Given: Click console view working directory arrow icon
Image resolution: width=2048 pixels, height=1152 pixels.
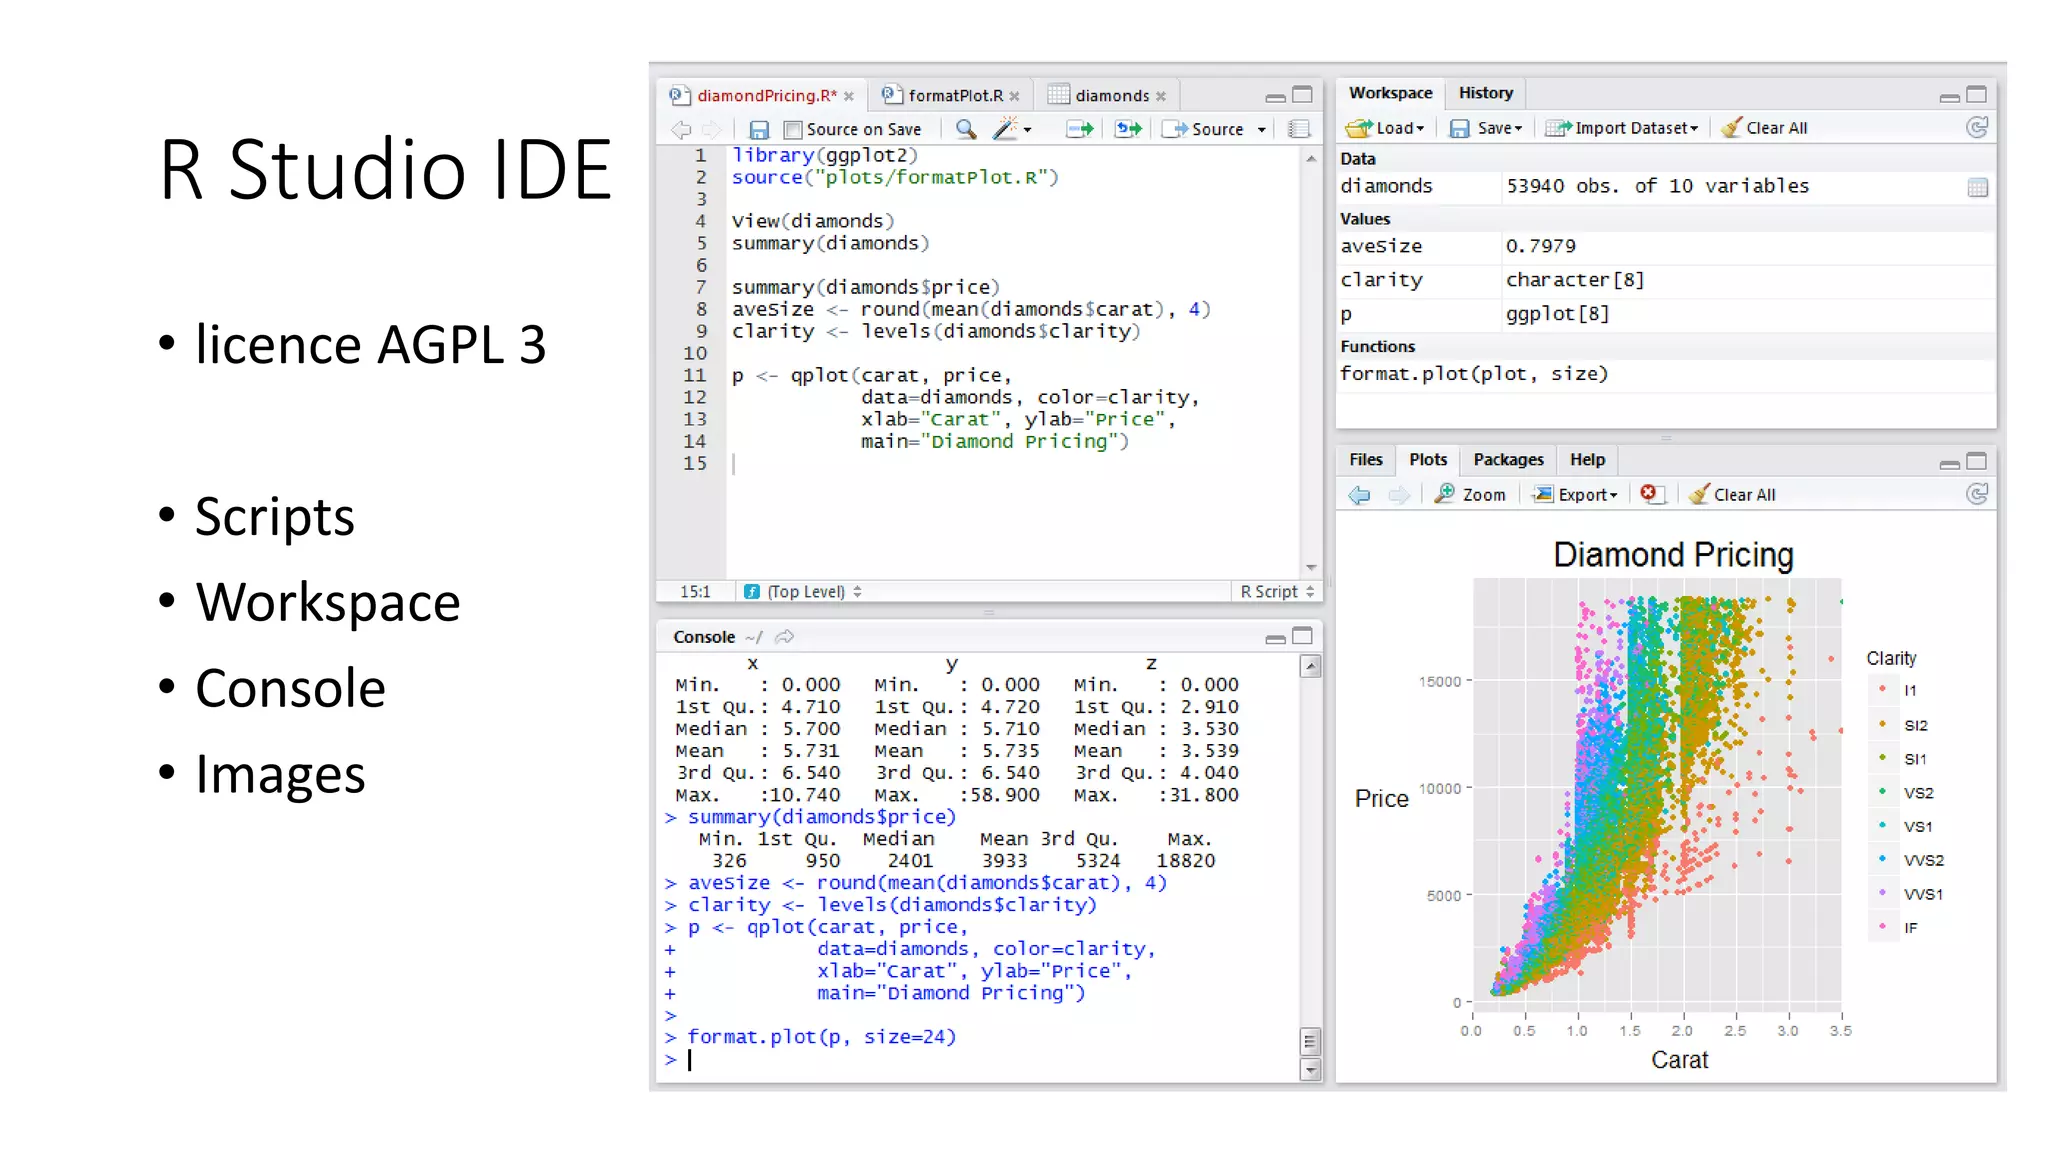Looking at the screenshot, I should 785,637.
